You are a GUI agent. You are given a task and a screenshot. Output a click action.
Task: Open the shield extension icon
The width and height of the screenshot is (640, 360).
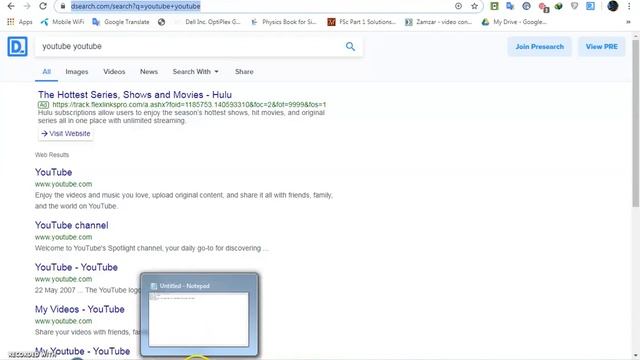[x=574, y=6]
